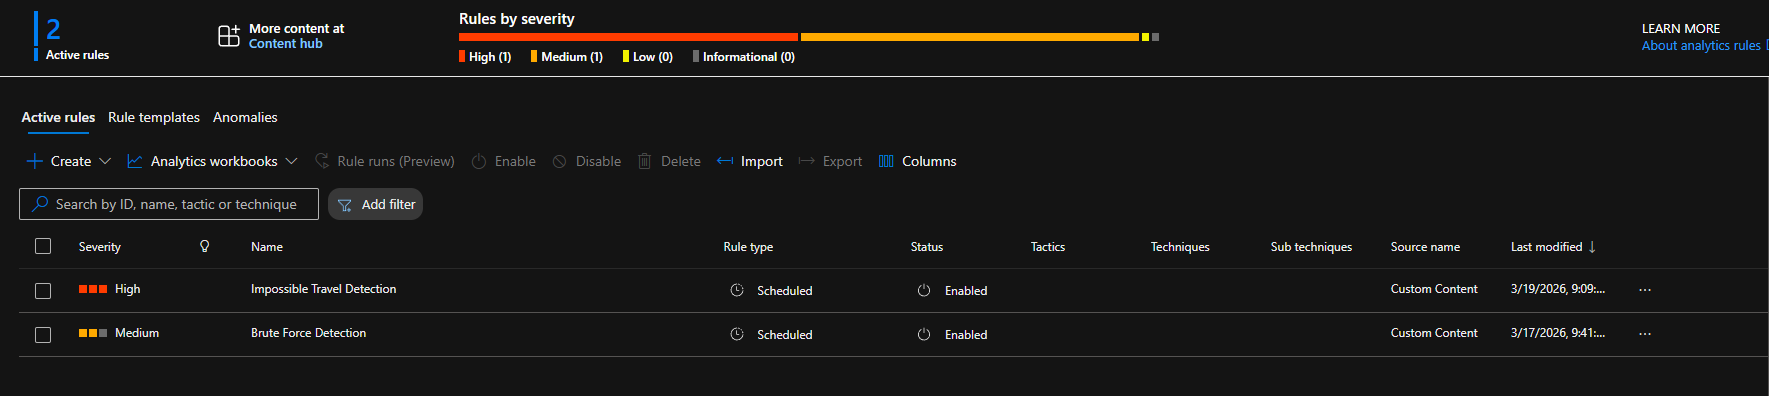The width and height of the screenshot is (1769, 396).
Task: Click the Delete trash icon
Action: [645, 161]
